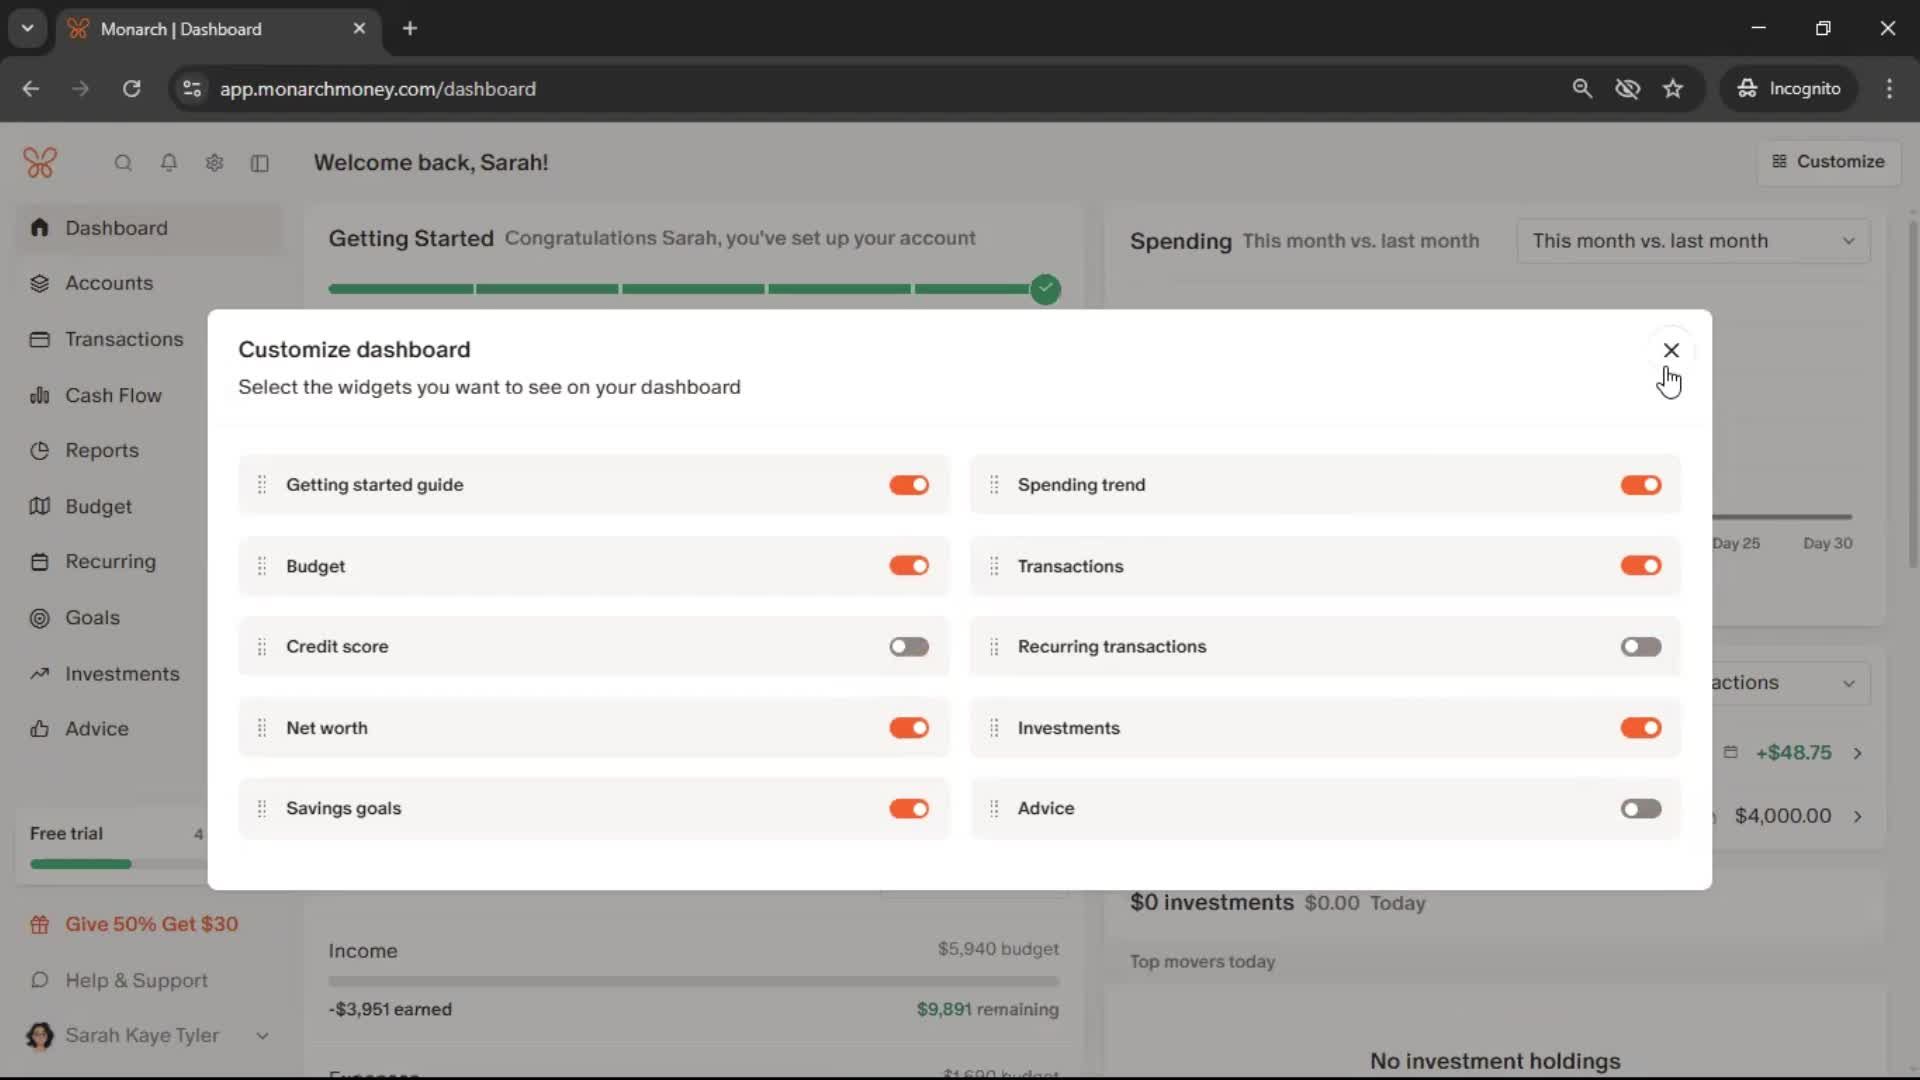Open the settings gear icon
This screenshot has height=1080, width=1920.
click(214, 163)
